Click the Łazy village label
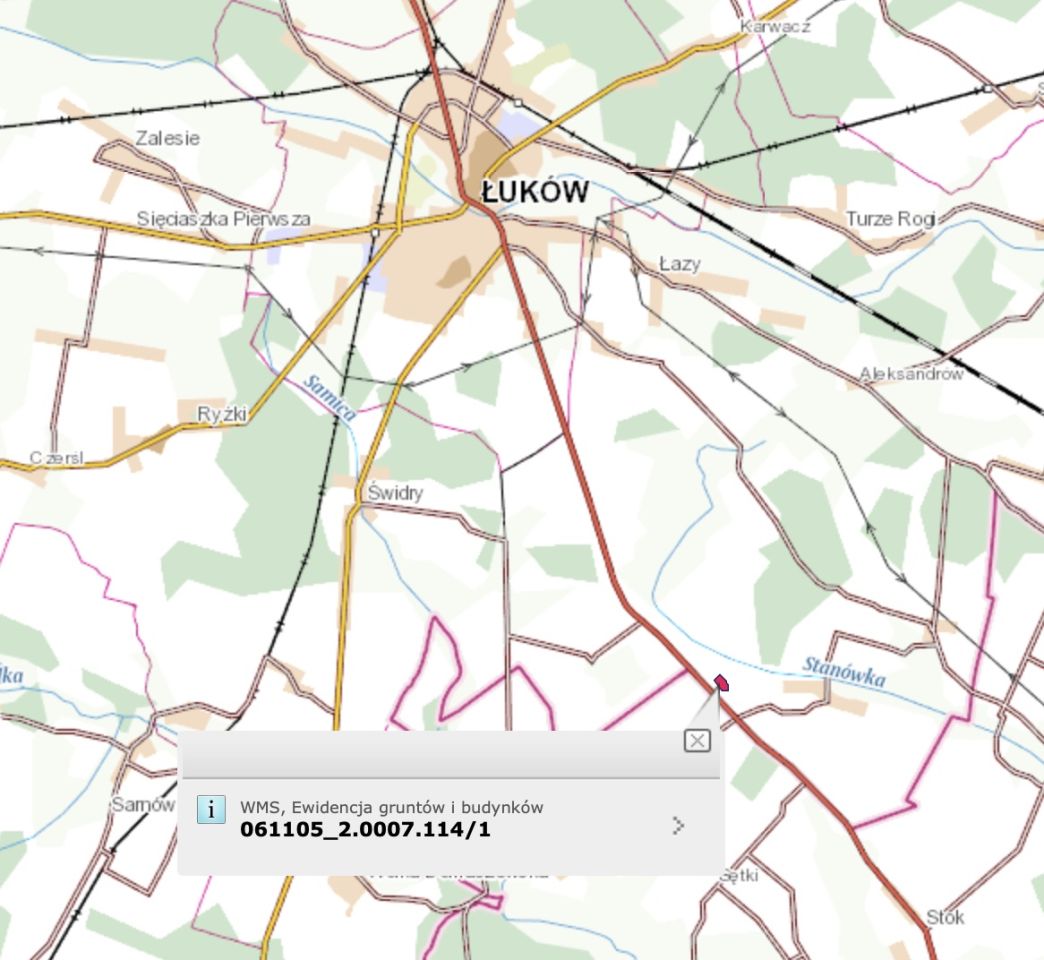The height and width of the screenshot is (960, 1044). 679,264
